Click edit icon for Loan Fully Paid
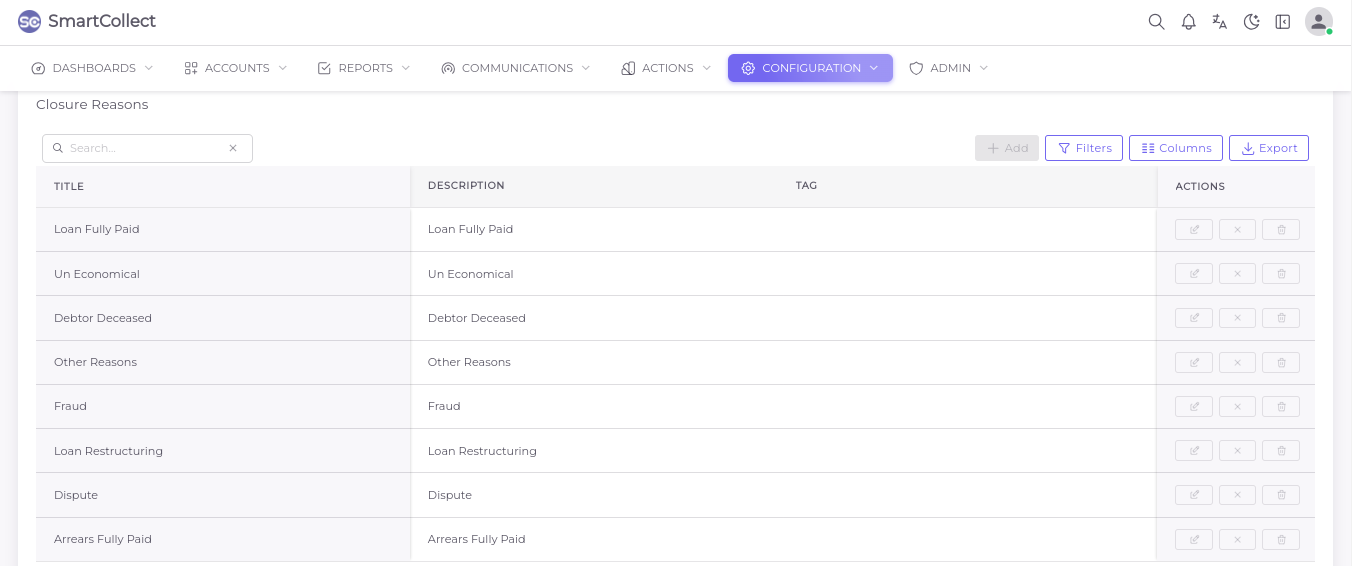The image size is (1352, 566). pos(1193,230)
